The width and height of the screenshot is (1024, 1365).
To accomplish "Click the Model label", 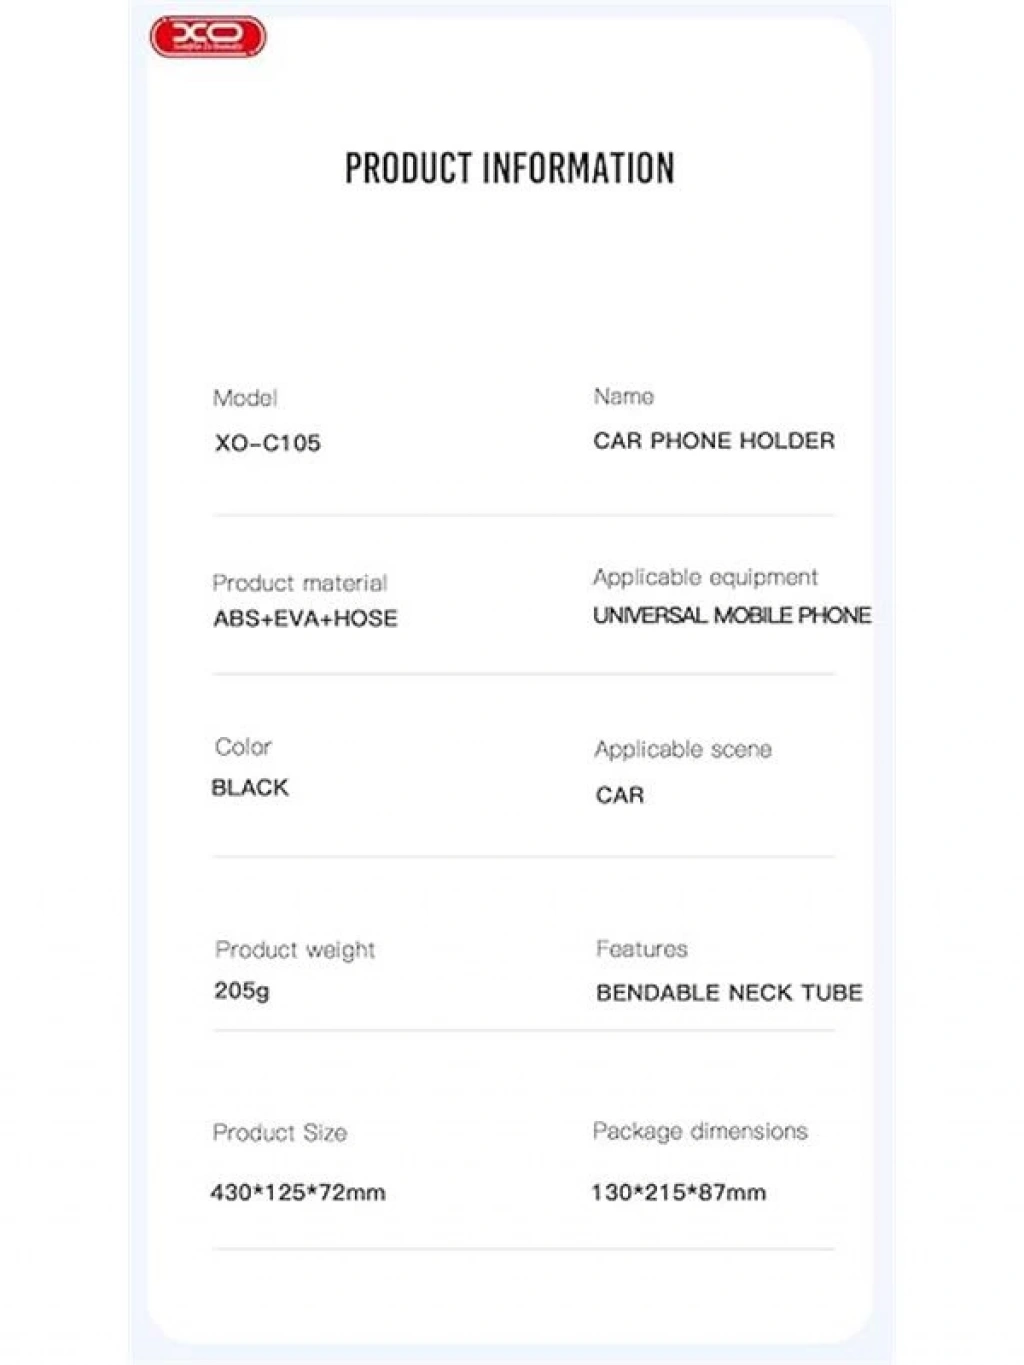I will [245, 398].
